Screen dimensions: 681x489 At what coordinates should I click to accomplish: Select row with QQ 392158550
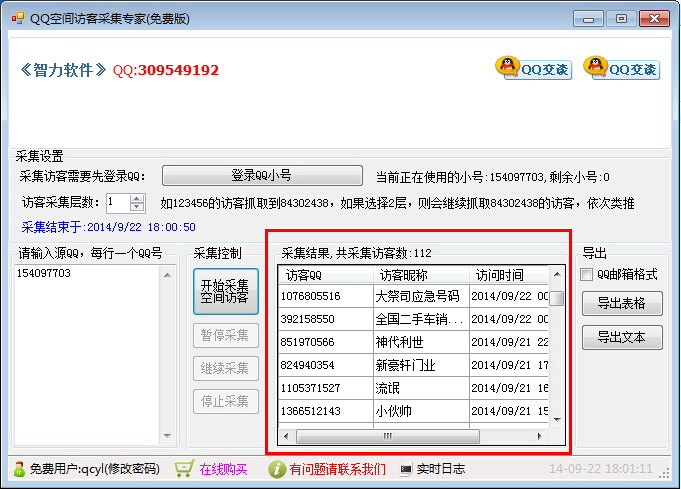tap(413, 319)
